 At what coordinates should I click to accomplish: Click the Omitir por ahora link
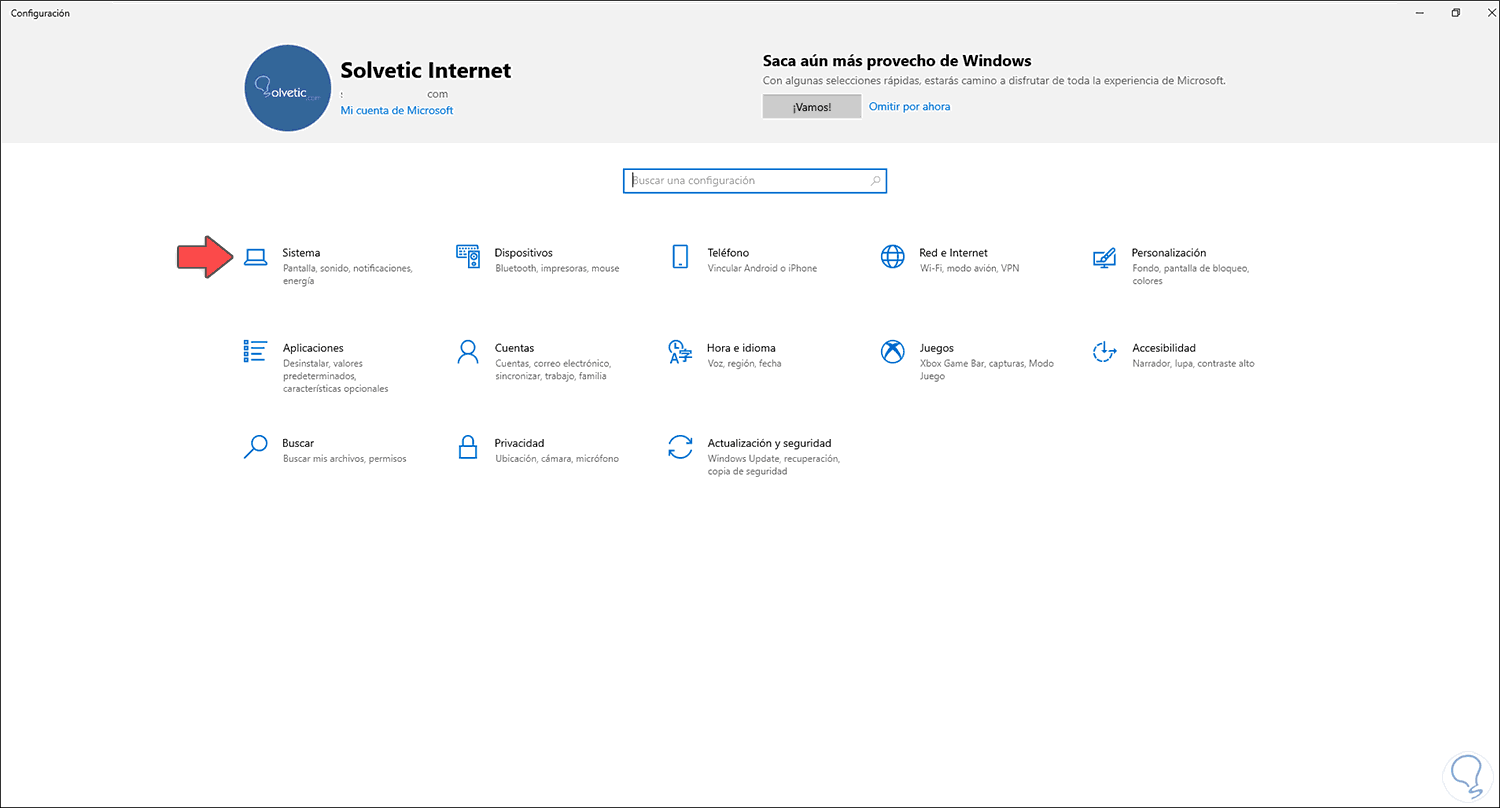tap(909, 106)
